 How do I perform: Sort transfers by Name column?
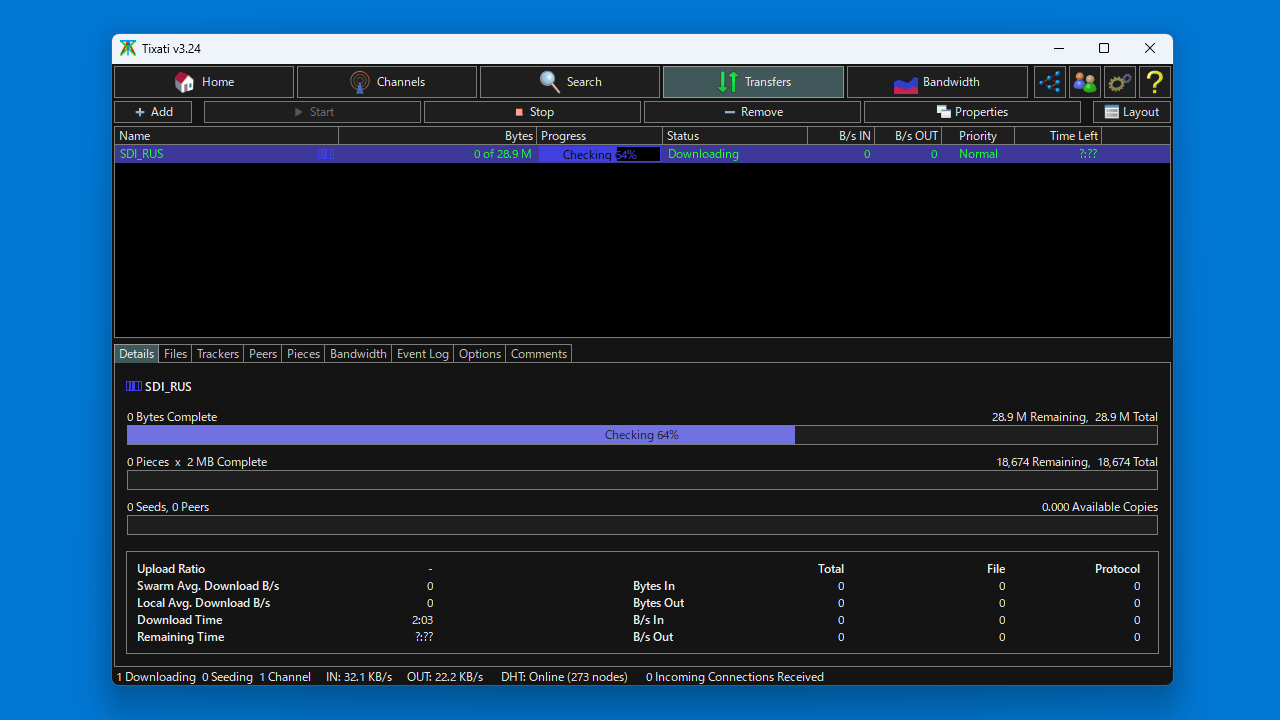pos(227,136)
